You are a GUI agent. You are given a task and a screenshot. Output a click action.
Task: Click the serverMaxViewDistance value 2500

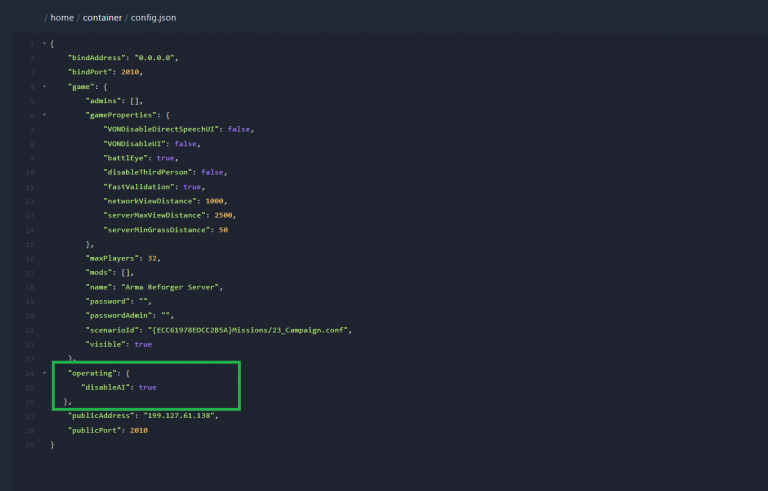pyautogui.click(x=223, y=215)
